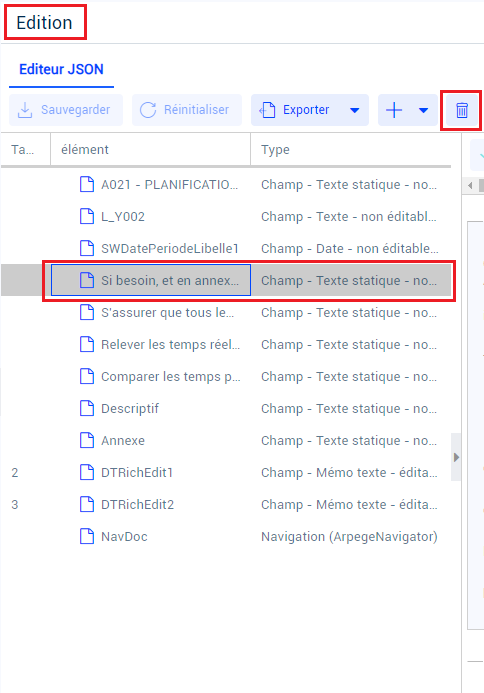Click the plus add element icon
This screenshot has height=693, width=484.
[x=394, y=110]
